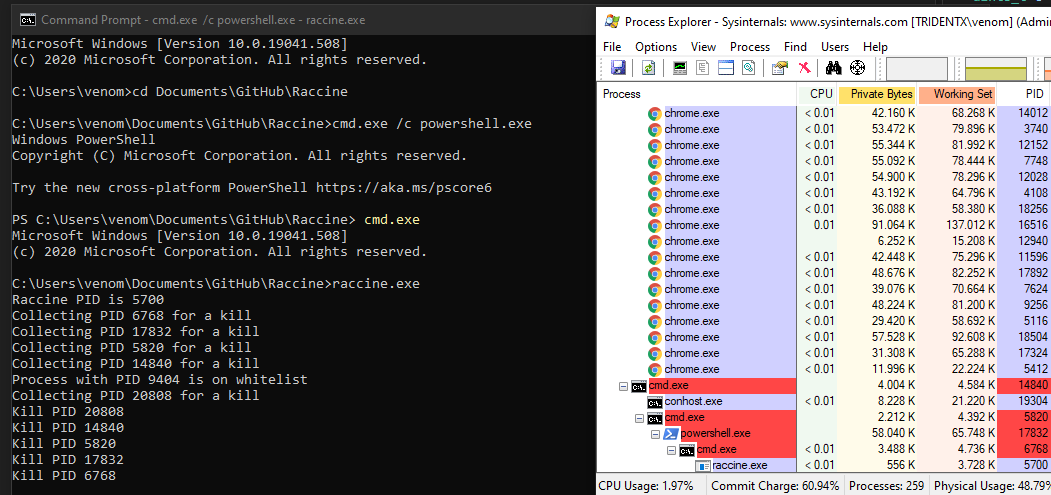
Task: Sort by the CPU column header
Action: (818, 95)
